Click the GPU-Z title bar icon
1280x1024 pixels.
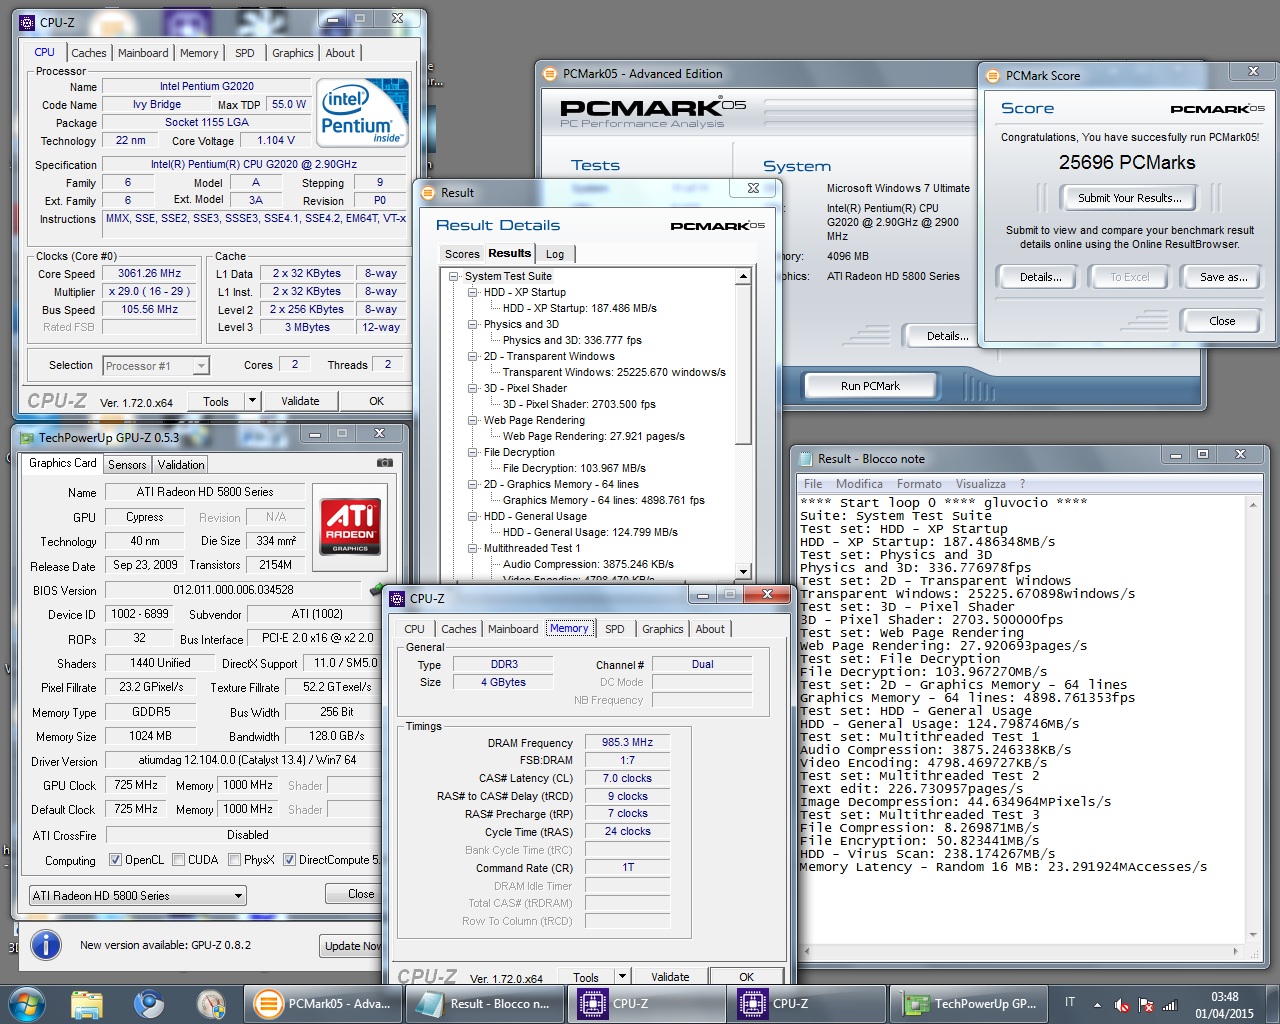click(27, 438)
